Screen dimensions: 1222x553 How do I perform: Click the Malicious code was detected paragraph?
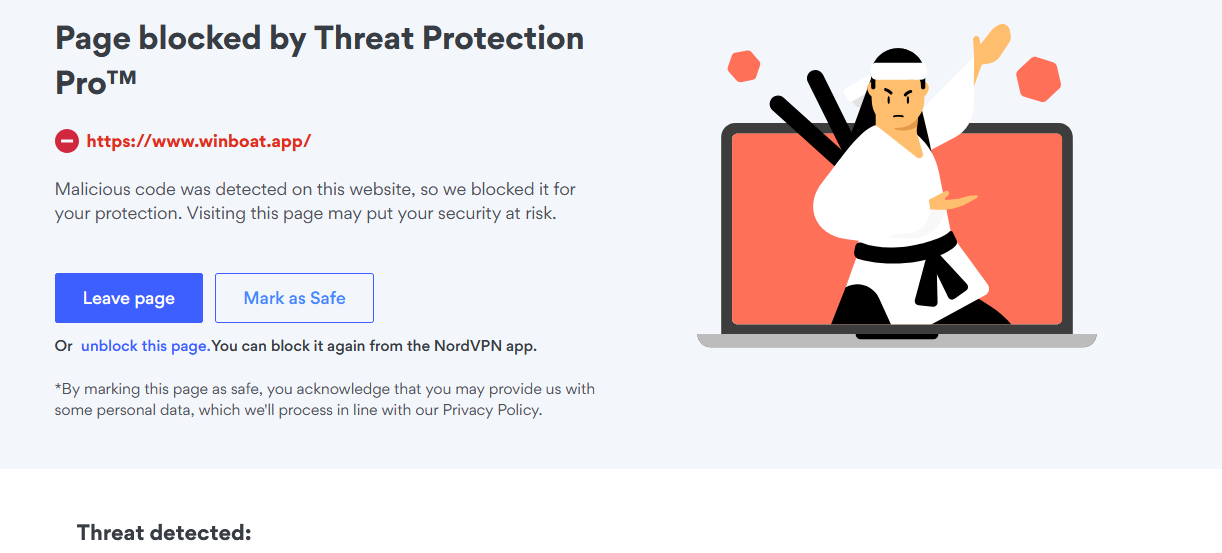[315, 201]
